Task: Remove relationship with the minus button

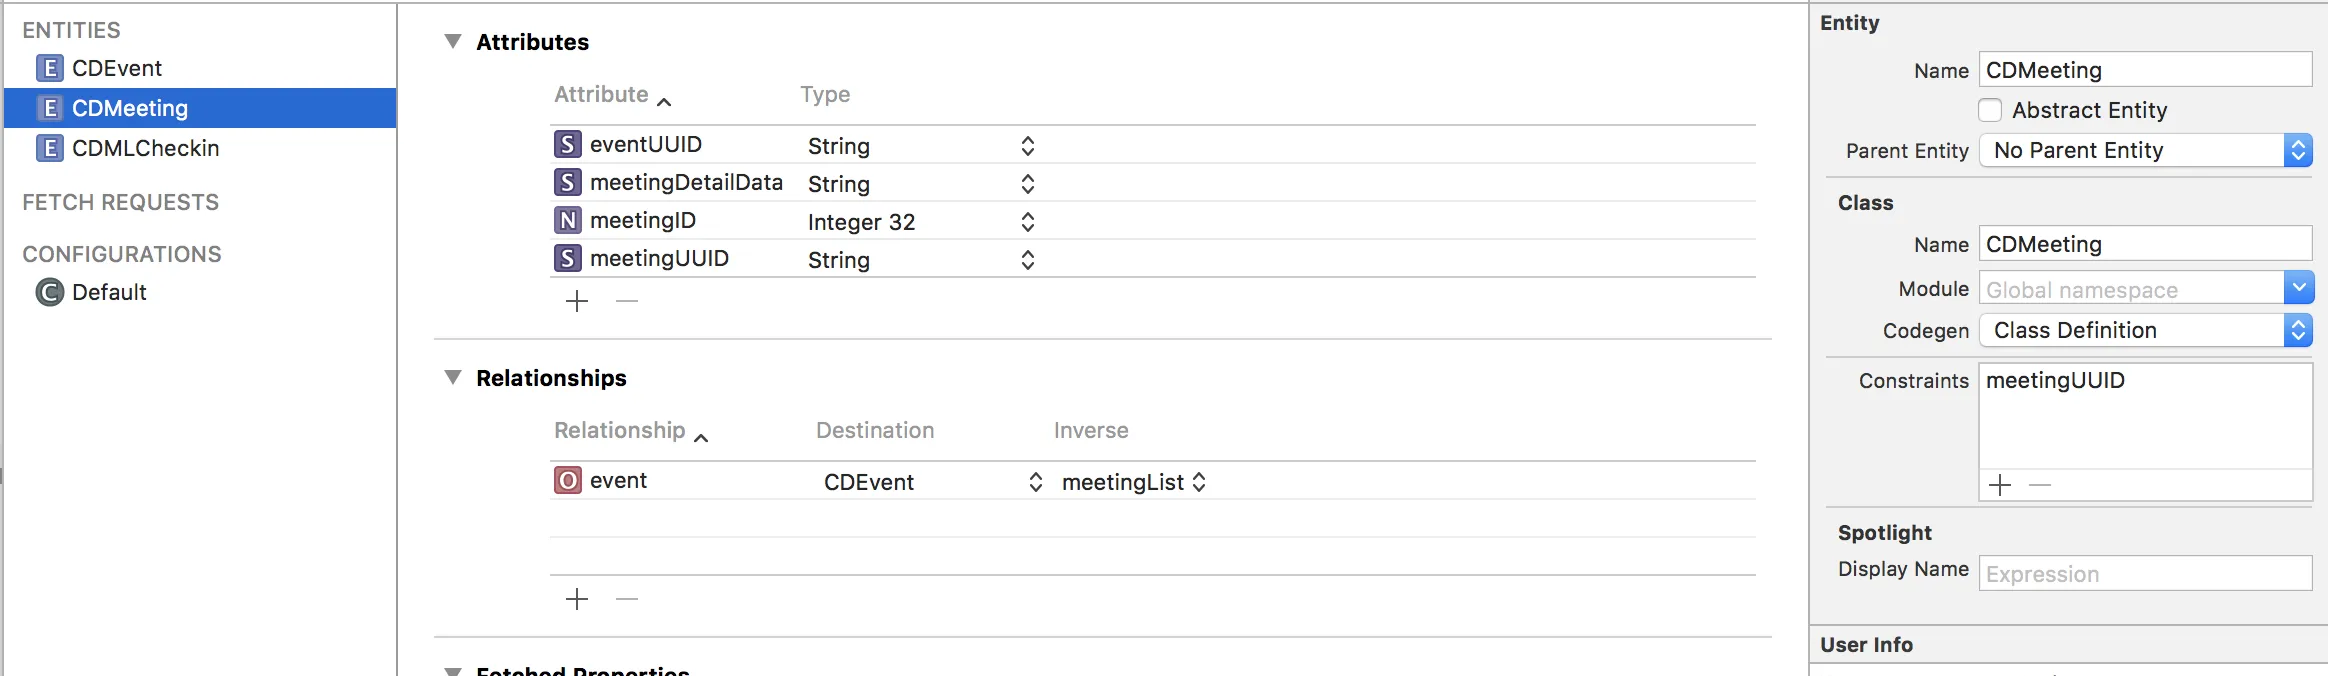Action: tap(627, 599)
